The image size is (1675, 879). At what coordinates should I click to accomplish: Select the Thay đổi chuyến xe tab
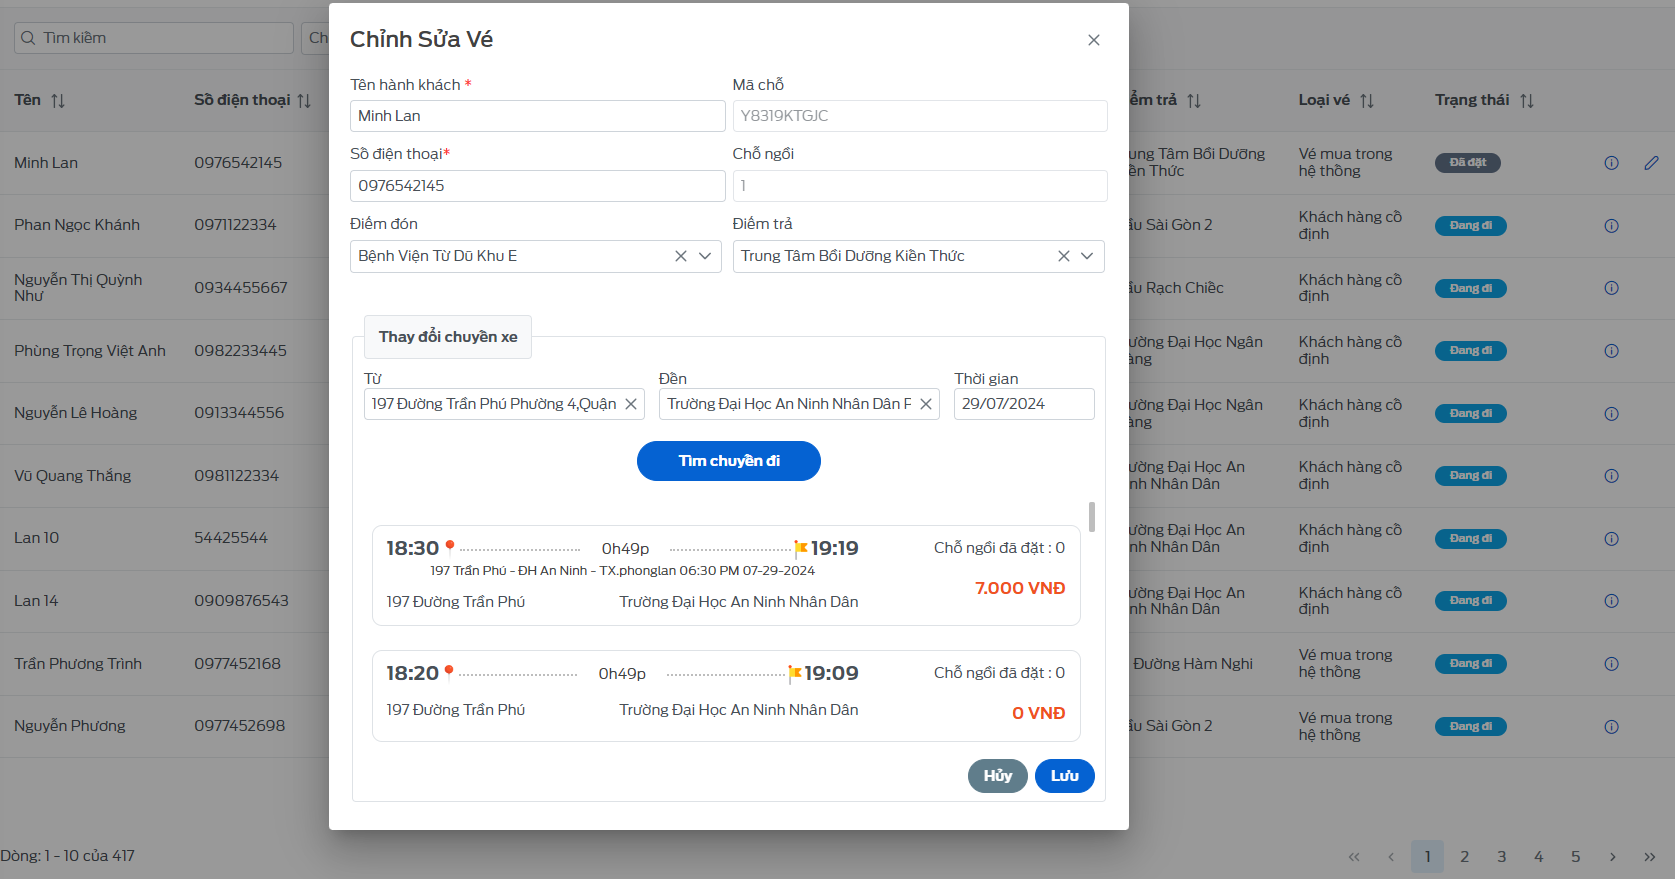coord(448,337)
